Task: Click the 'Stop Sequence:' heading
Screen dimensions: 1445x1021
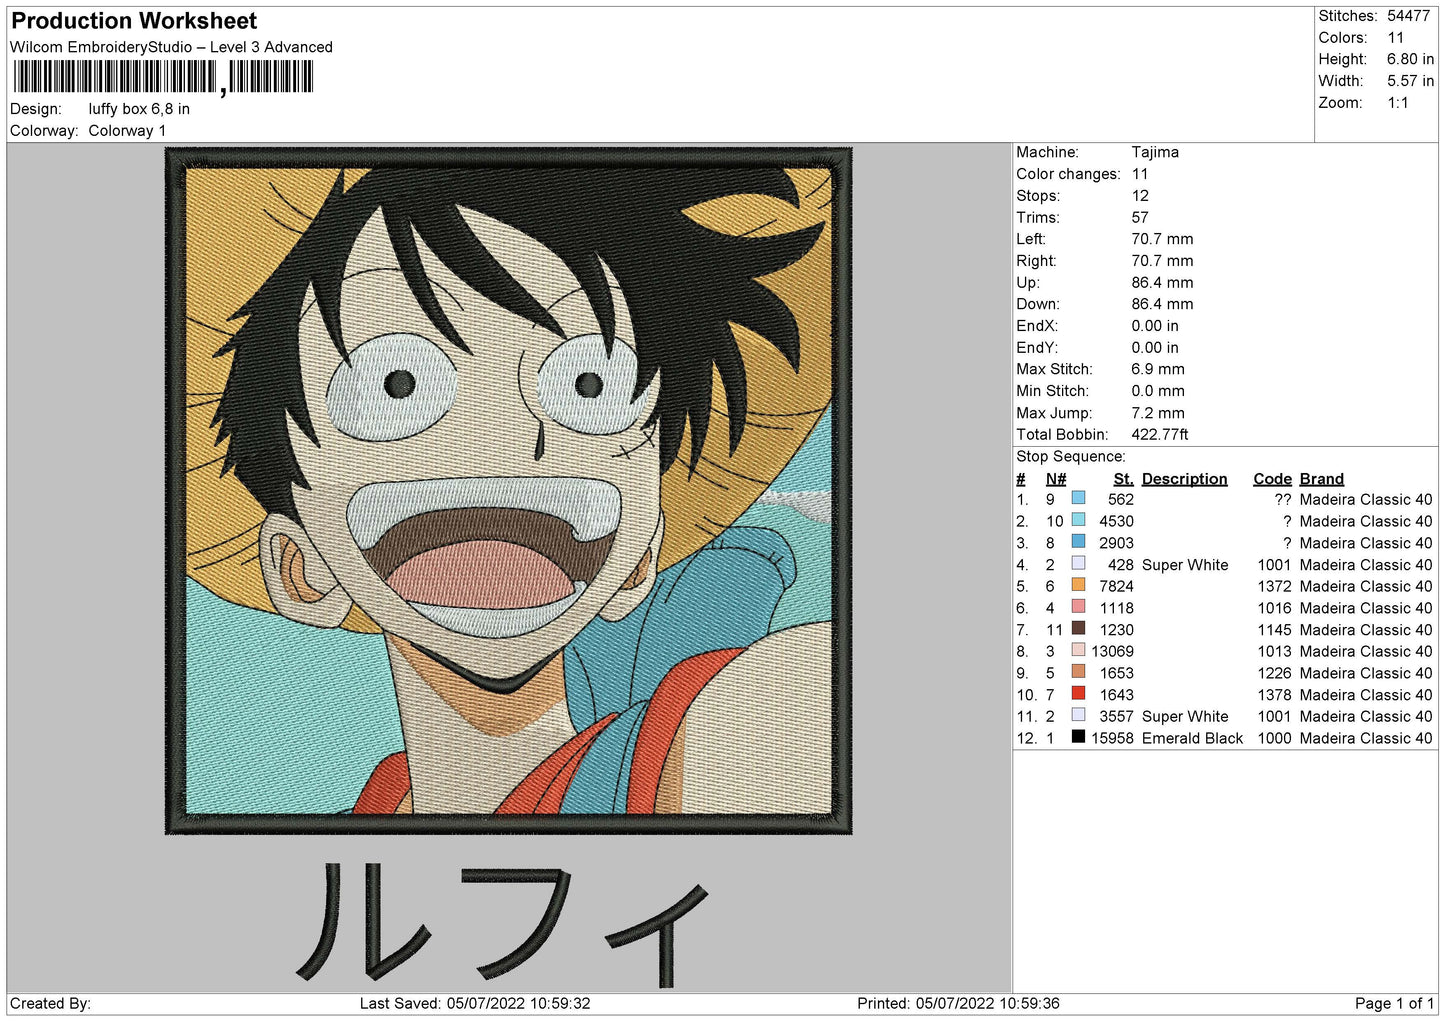Action: [x=1070, y=456]
